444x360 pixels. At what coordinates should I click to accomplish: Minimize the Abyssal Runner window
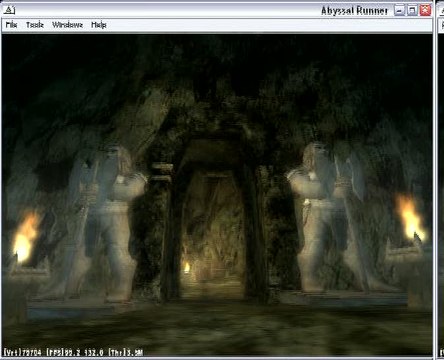[399, 10]
